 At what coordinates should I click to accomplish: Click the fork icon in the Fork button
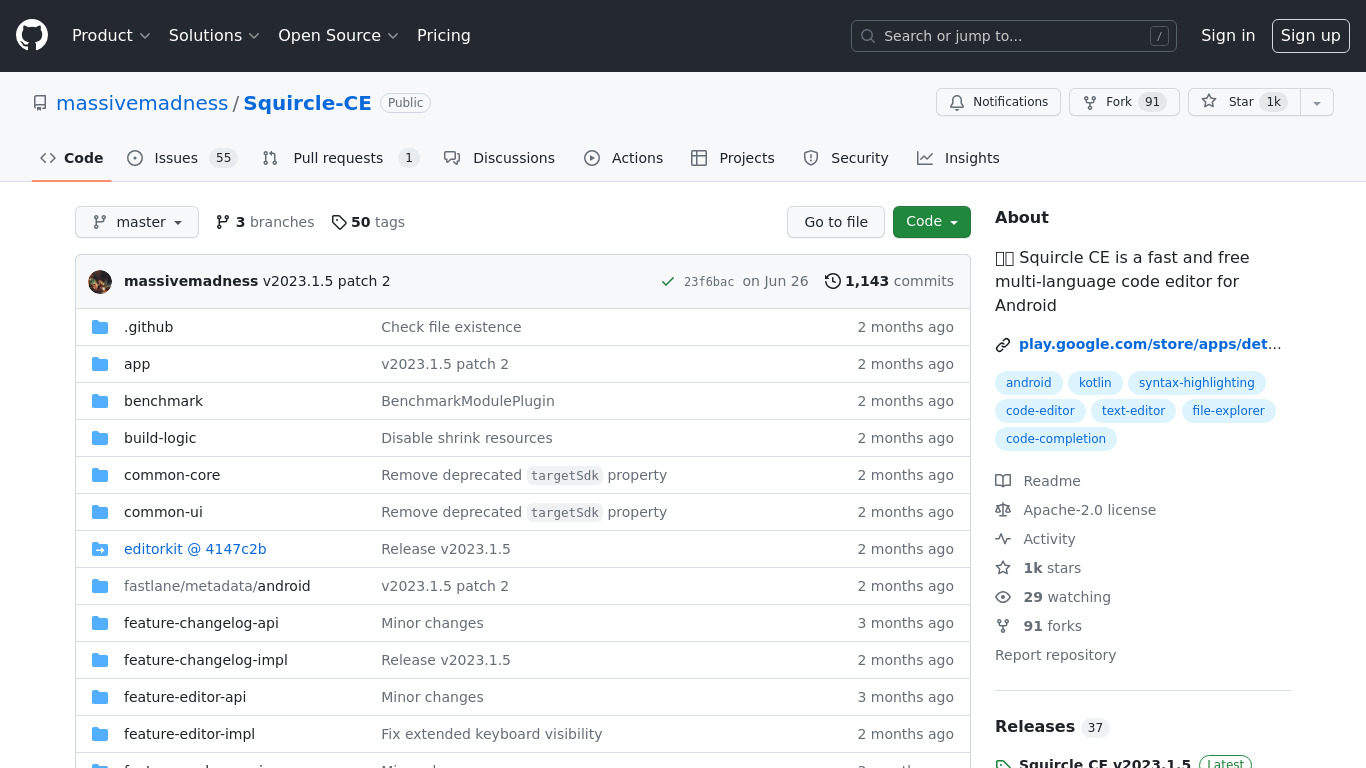point(1090,102)
